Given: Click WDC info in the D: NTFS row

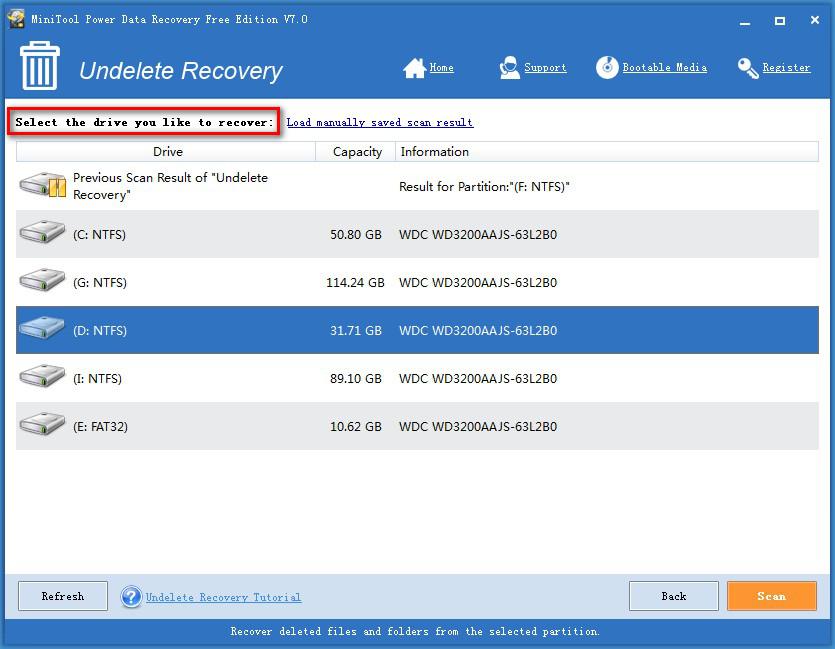Looking at the screenshot, I should pos(478,331).
